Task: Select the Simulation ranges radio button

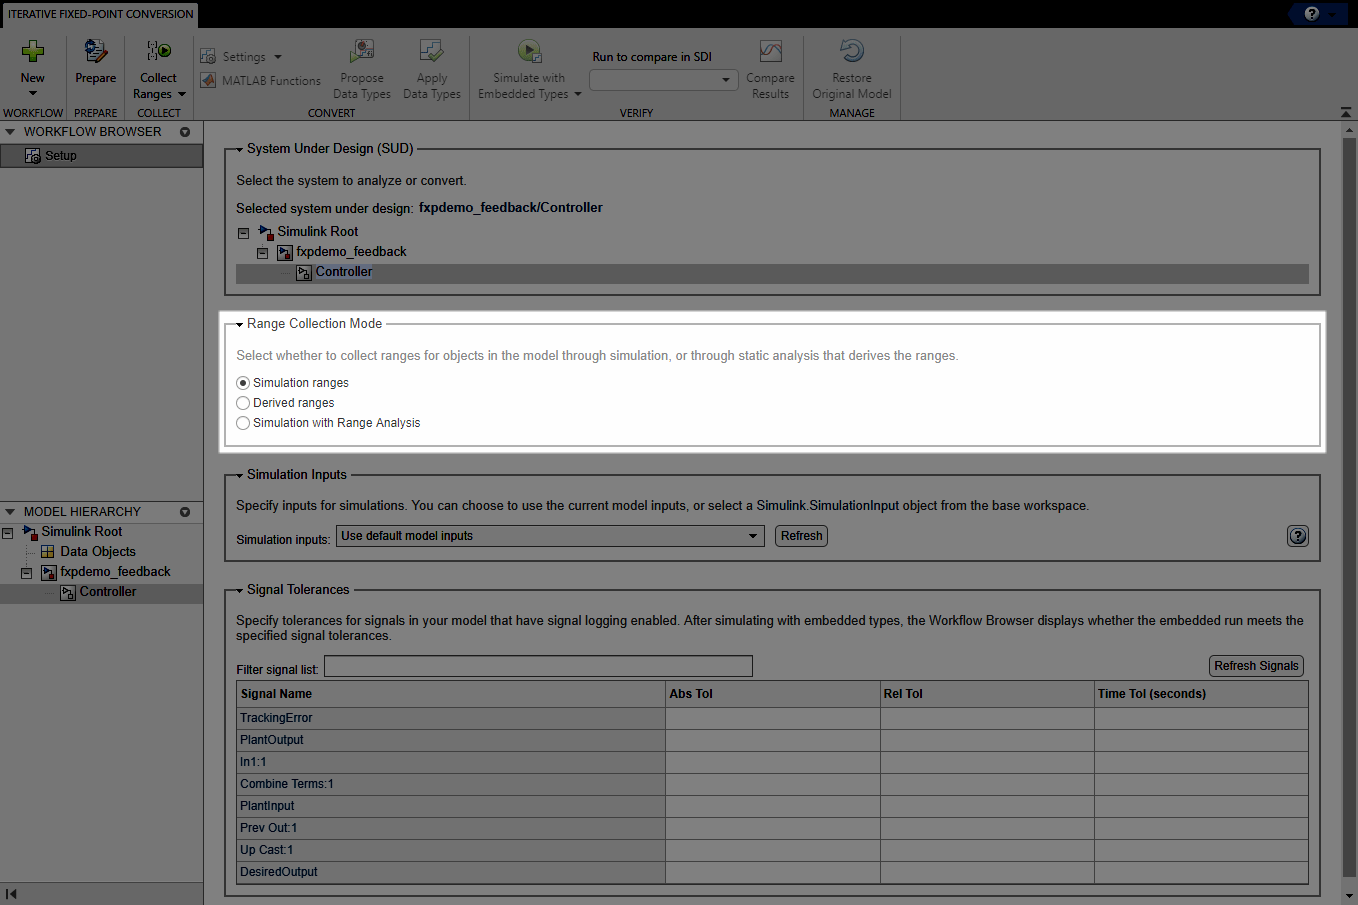Action: (242, 382)
